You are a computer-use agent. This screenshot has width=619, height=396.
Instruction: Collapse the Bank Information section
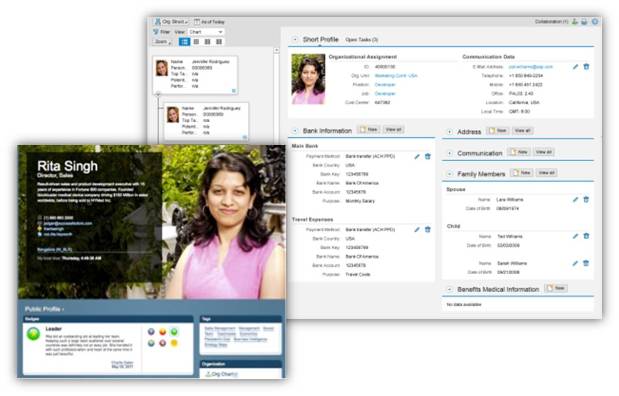[x=295, y=131]
